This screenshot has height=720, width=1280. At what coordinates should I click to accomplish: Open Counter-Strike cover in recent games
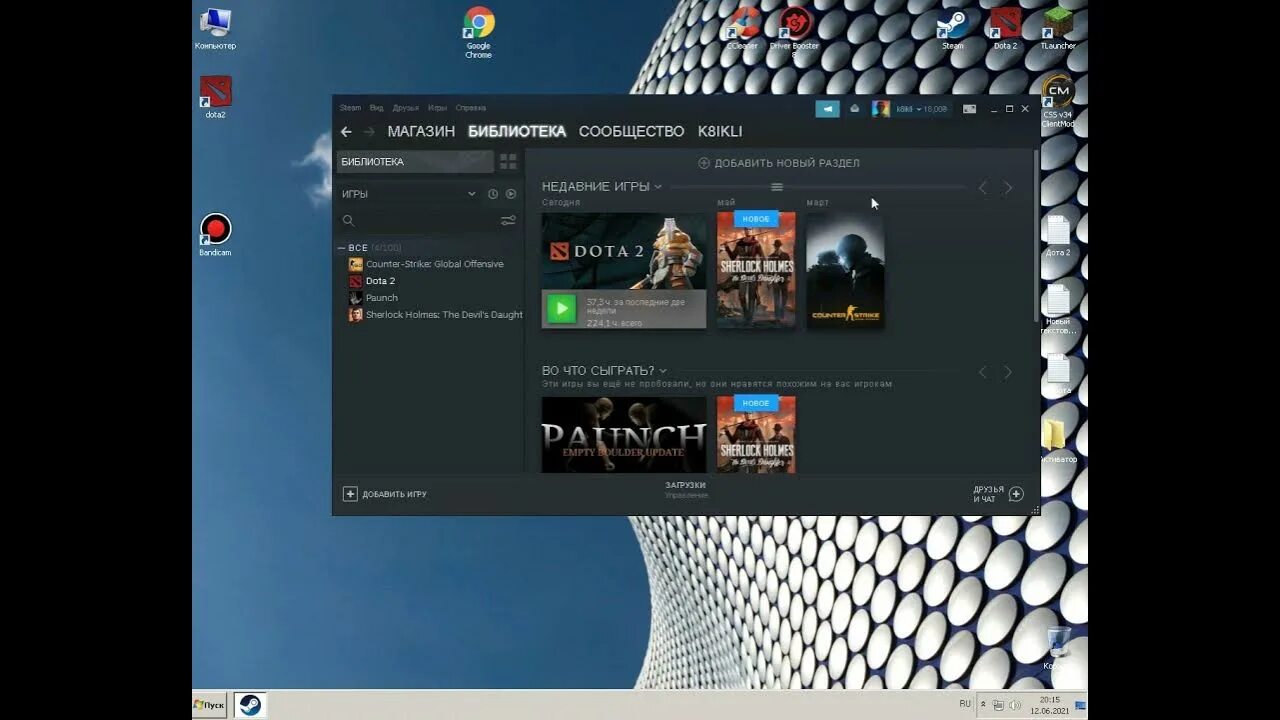pyautogui.click(x=845, y=270)
